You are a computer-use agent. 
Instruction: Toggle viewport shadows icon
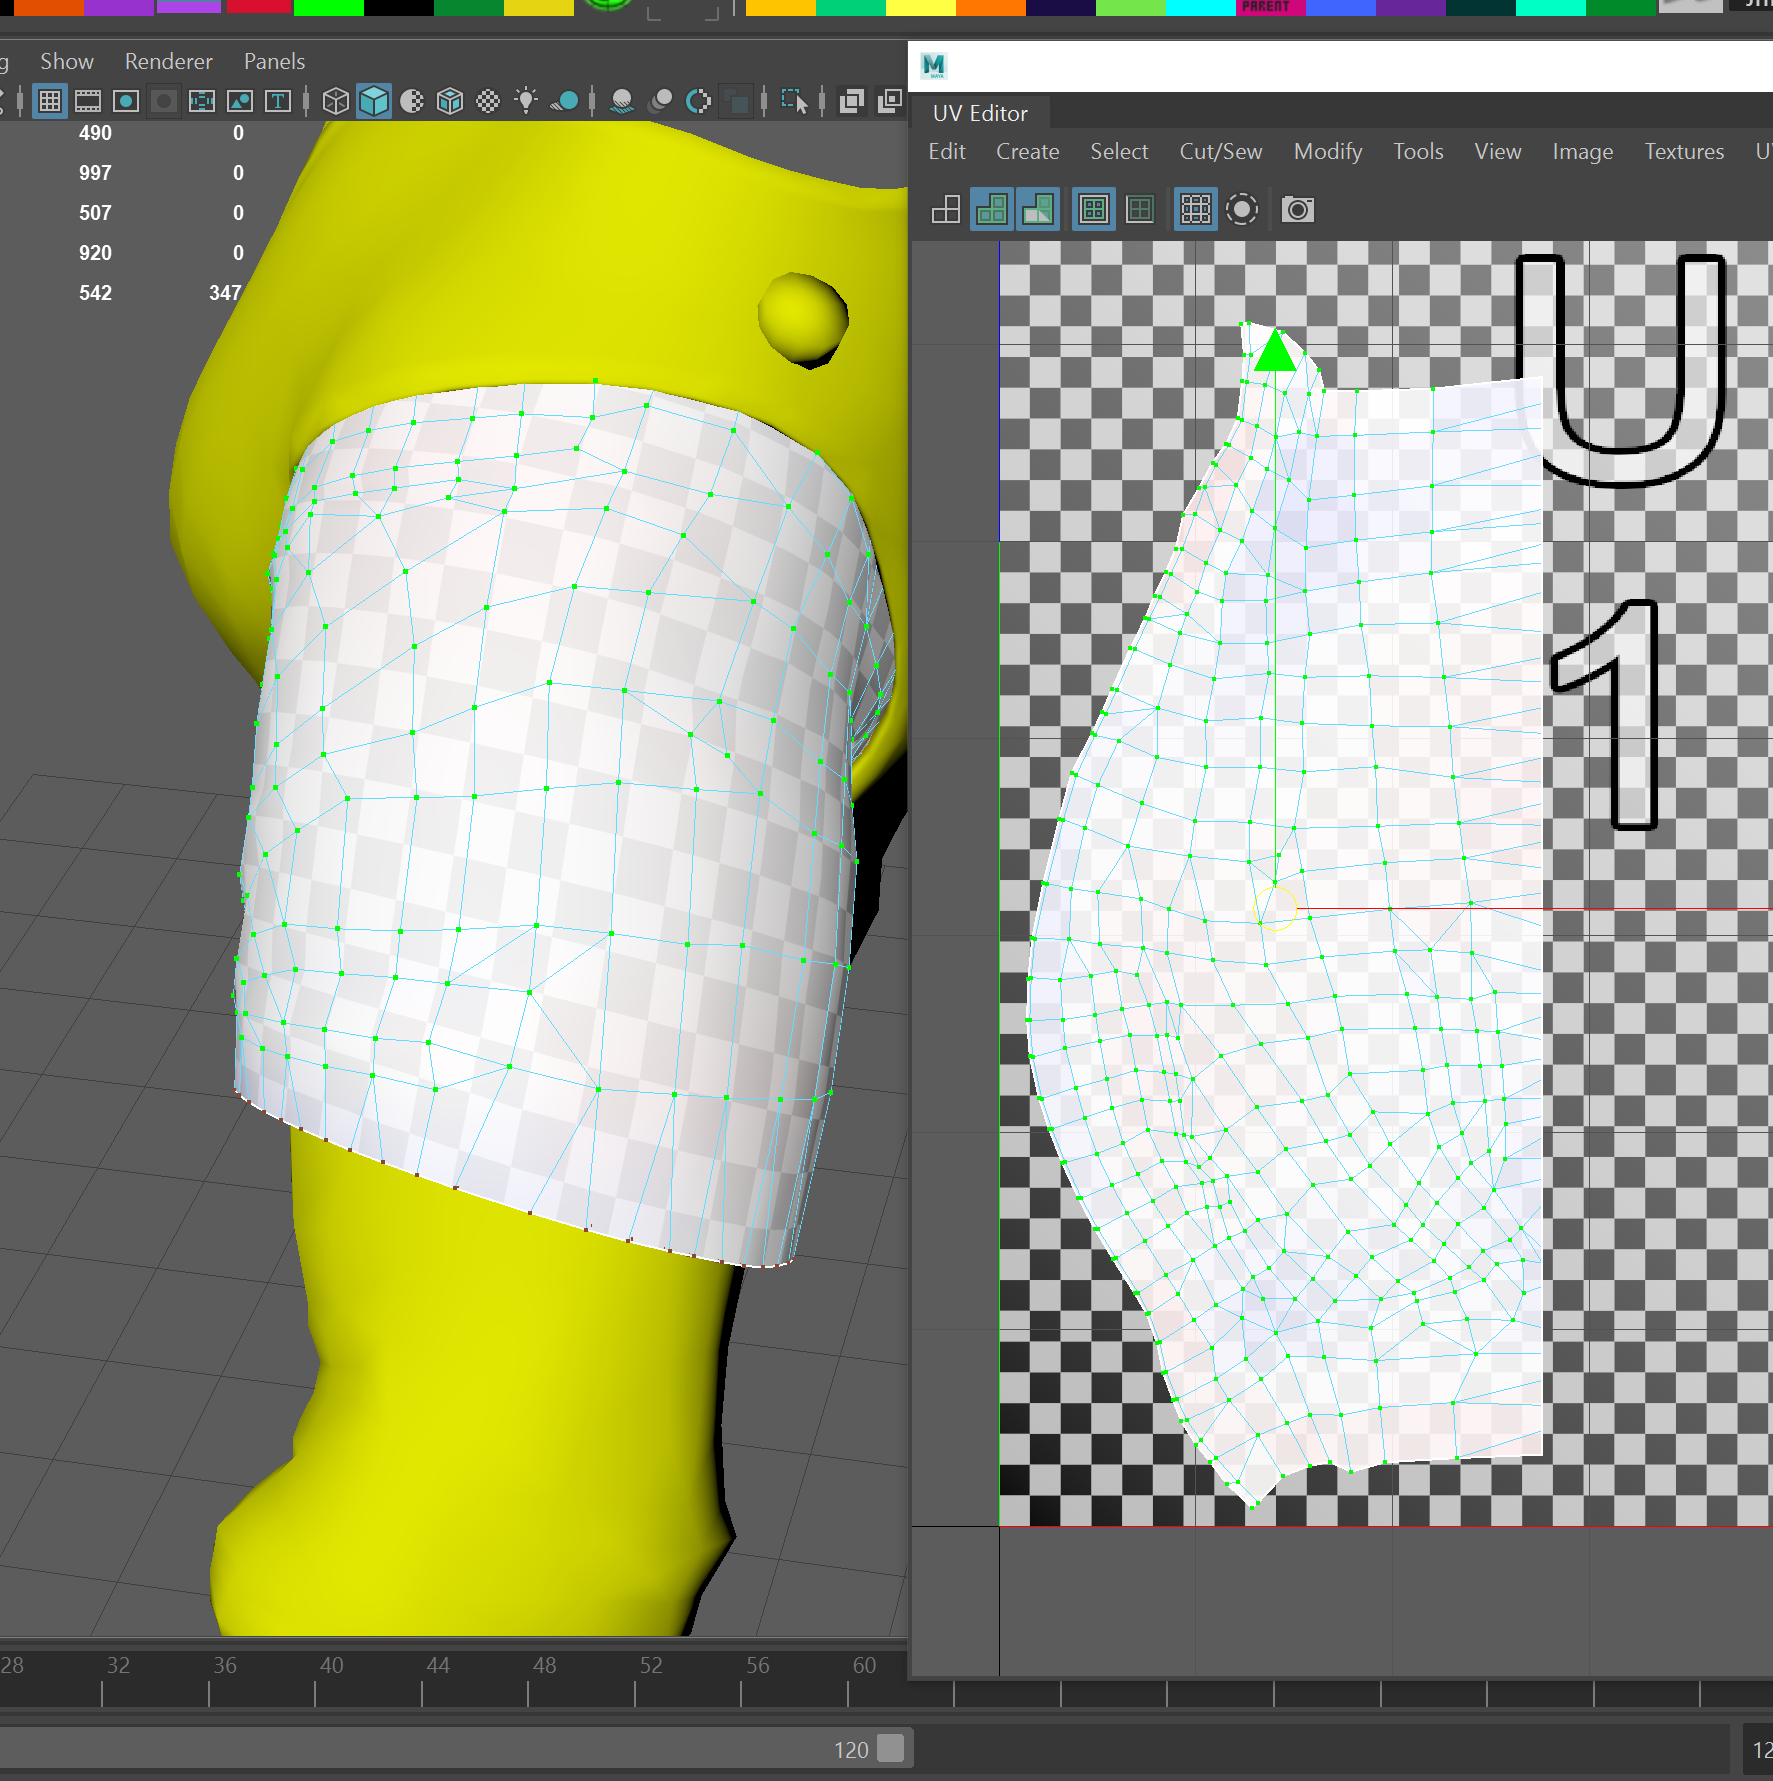point(564,101)
